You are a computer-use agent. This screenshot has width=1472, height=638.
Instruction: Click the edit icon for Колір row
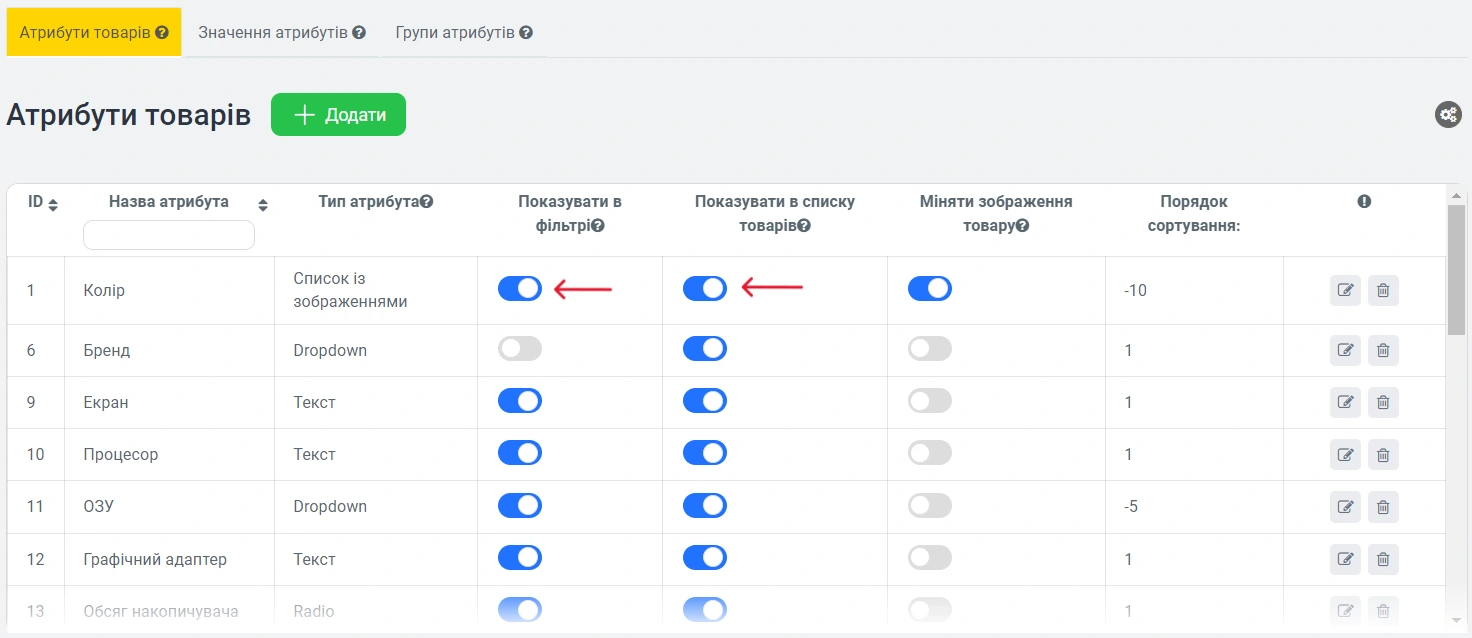[1345, 290]
